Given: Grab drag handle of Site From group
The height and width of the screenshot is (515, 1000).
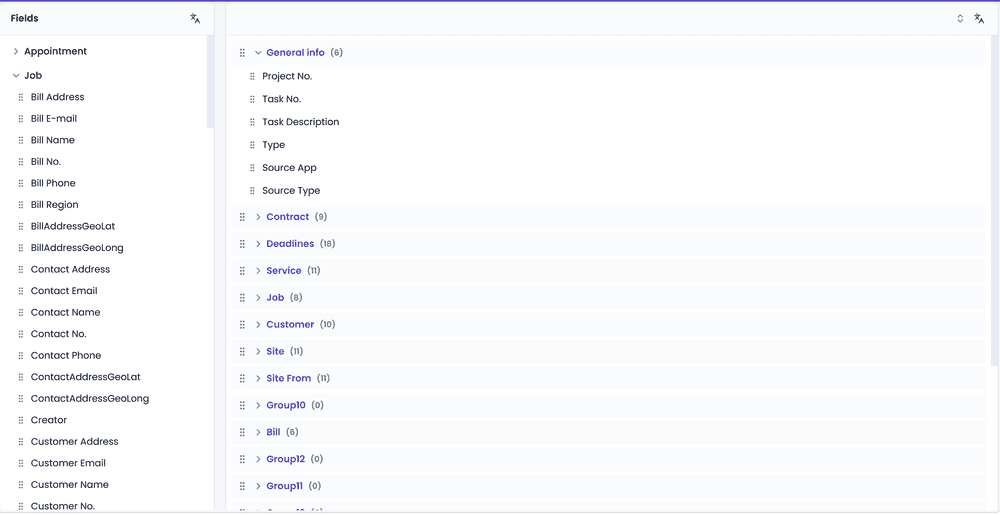Looking at the screenshot, I should click(242, 379).
